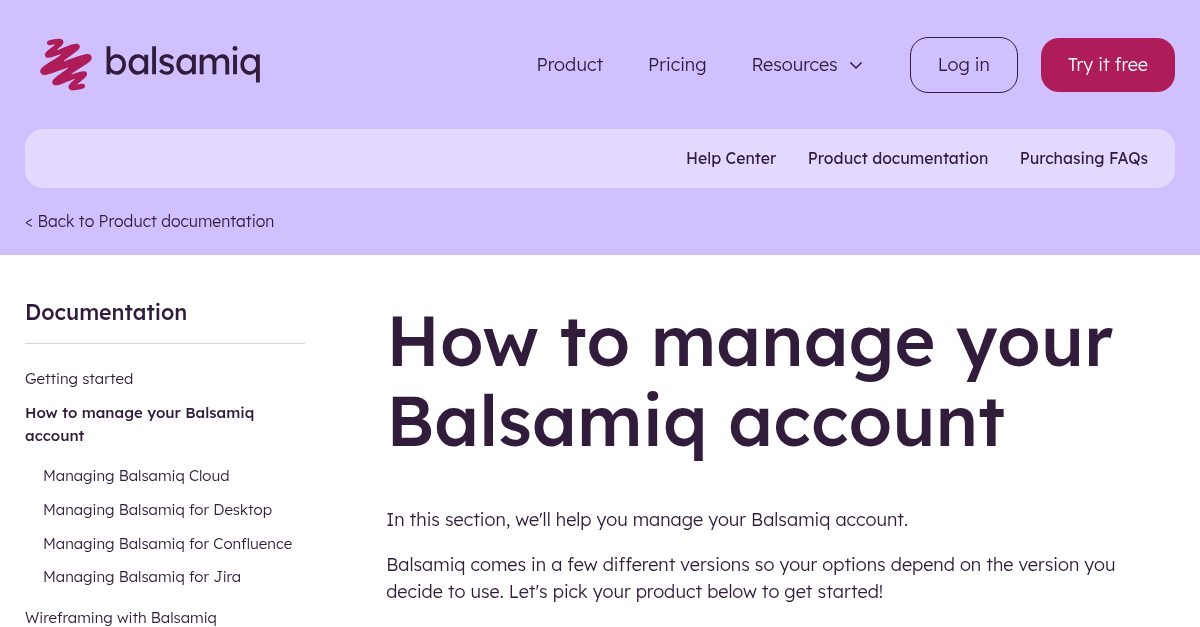Open Managing Balsamiq for Desktop page
The height and width of the screenshot is (627, 1200).
click(x=157, y=509)
